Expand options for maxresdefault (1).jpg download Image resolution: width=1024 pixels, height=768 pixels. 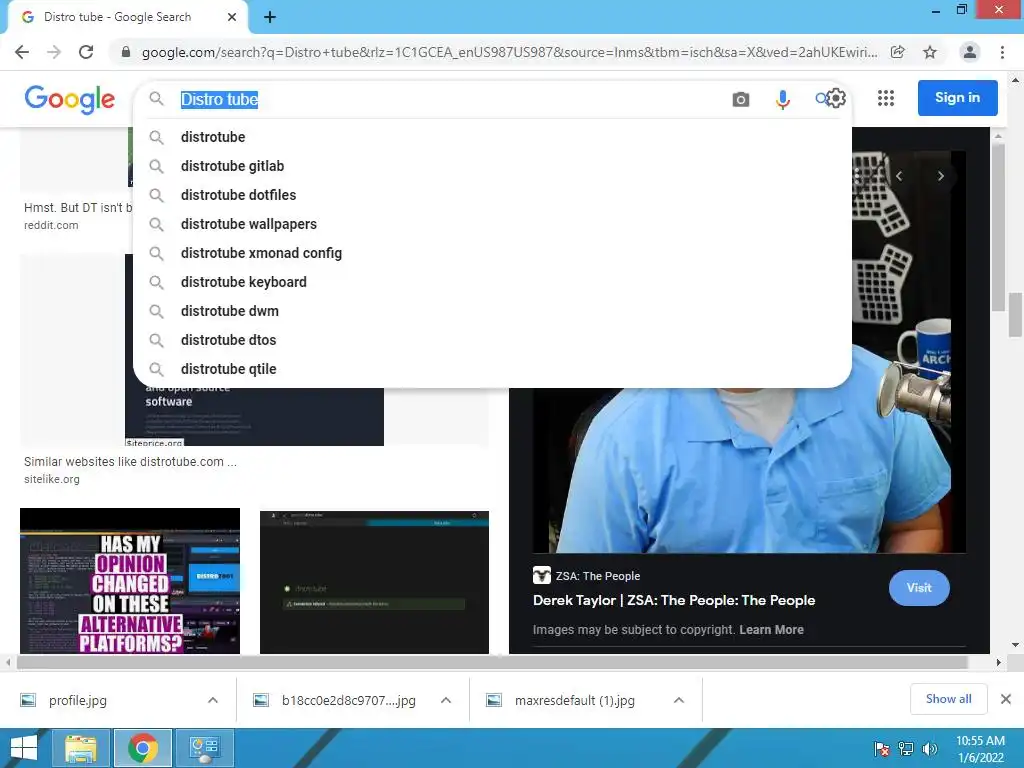[679, 700]
